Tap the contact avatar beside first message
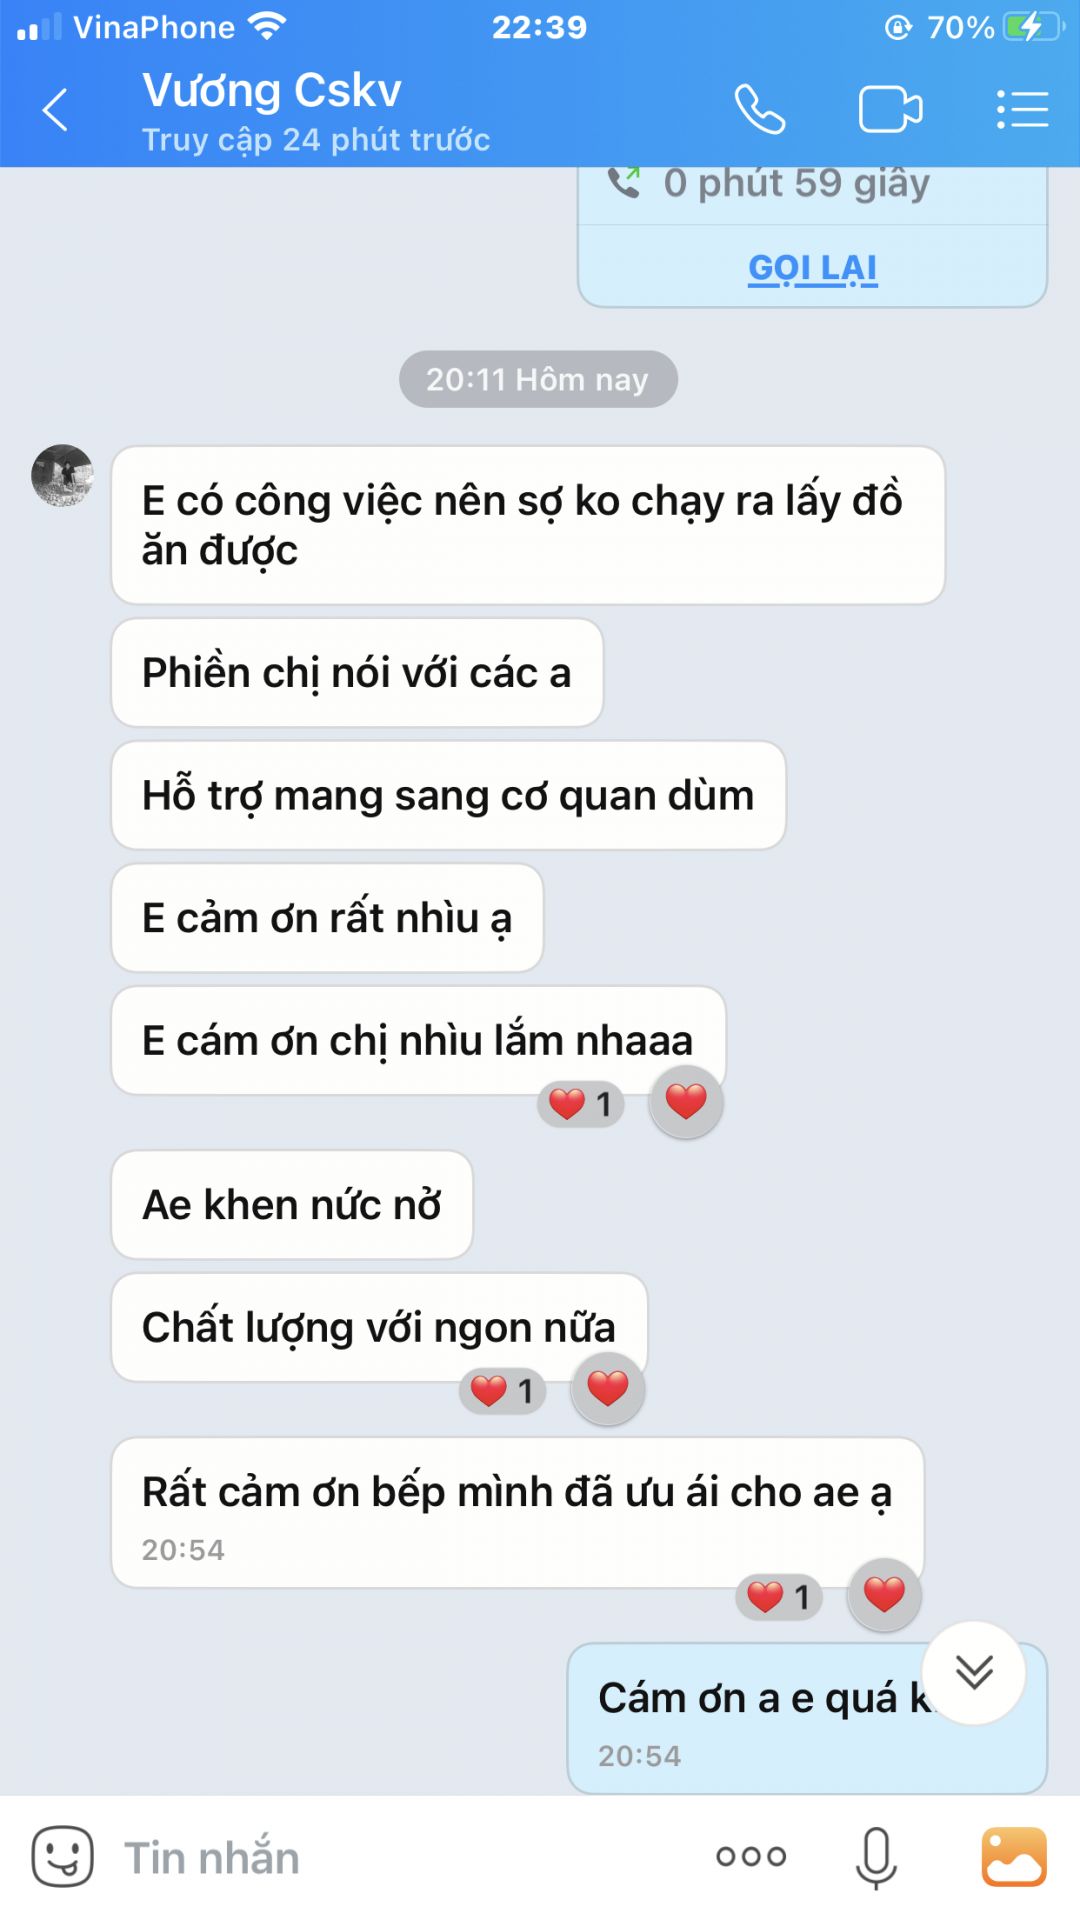Viewport: 1080px width, 1920px height. click(62, 475)
